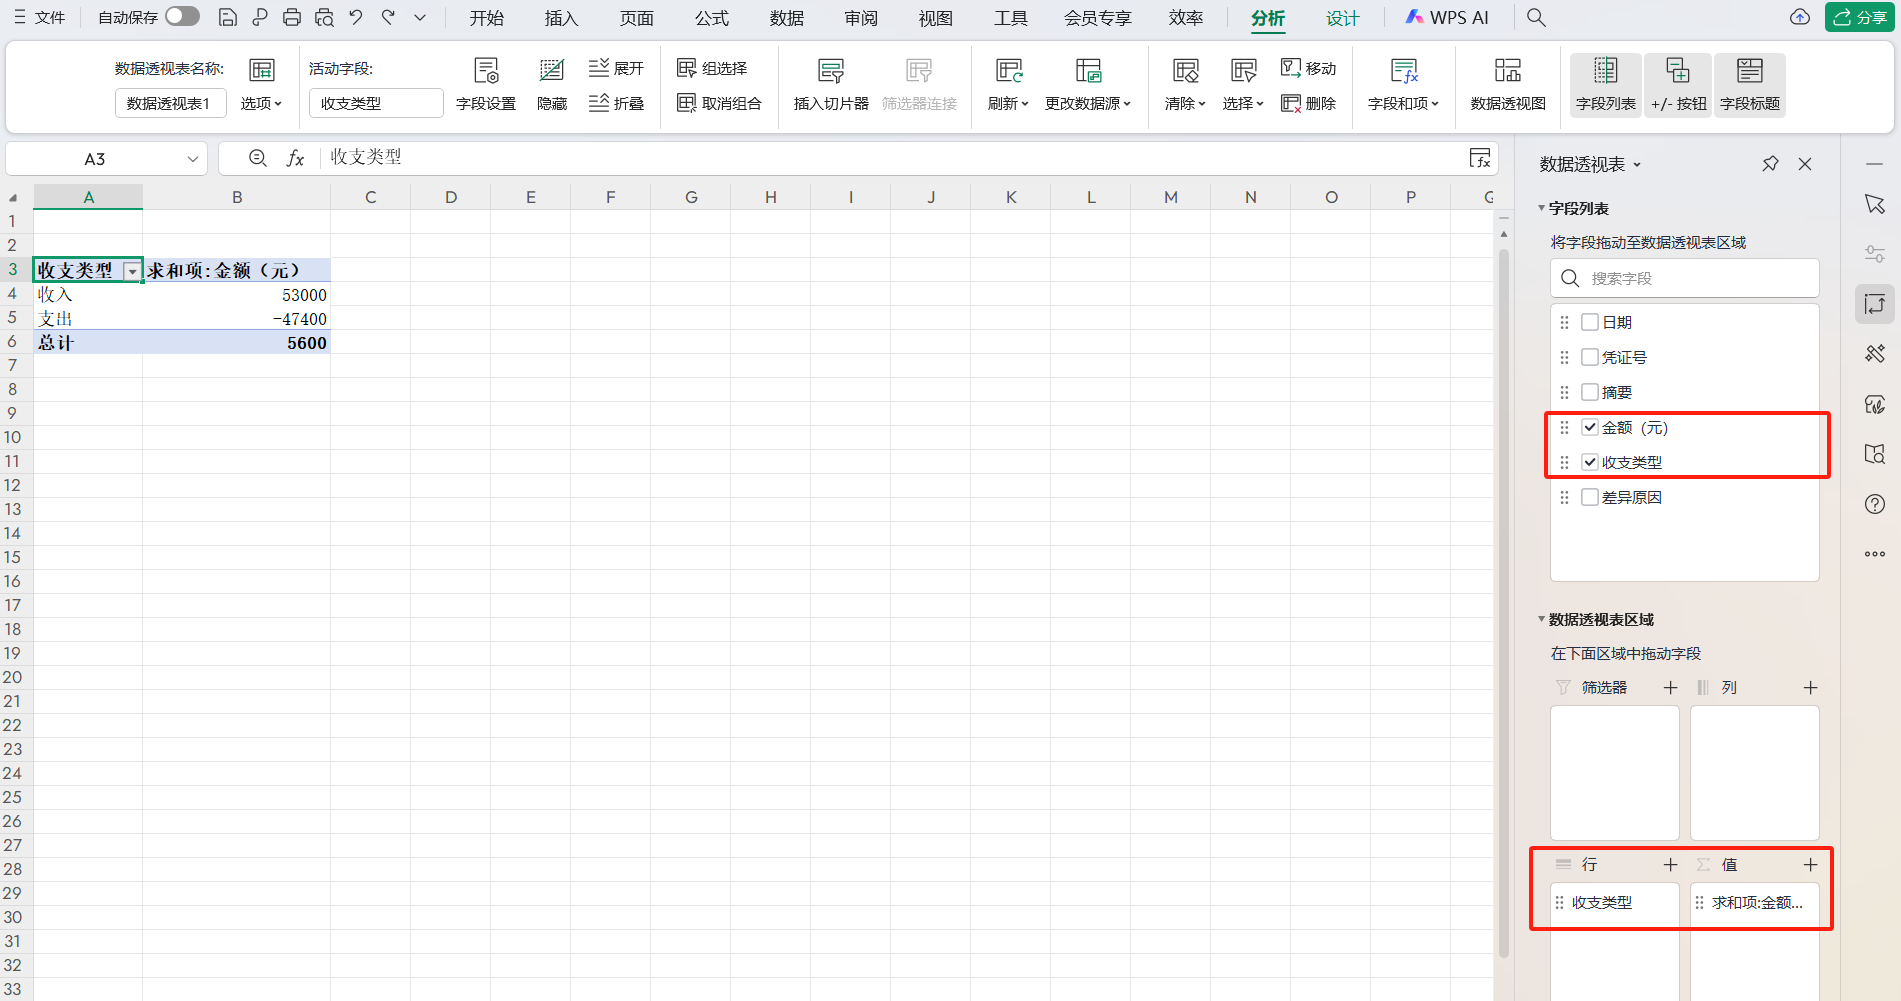The image size is (1901, 1001).
Task: Tick the 差异原因 field checkbox
Action: click(x=1590, y=497)
